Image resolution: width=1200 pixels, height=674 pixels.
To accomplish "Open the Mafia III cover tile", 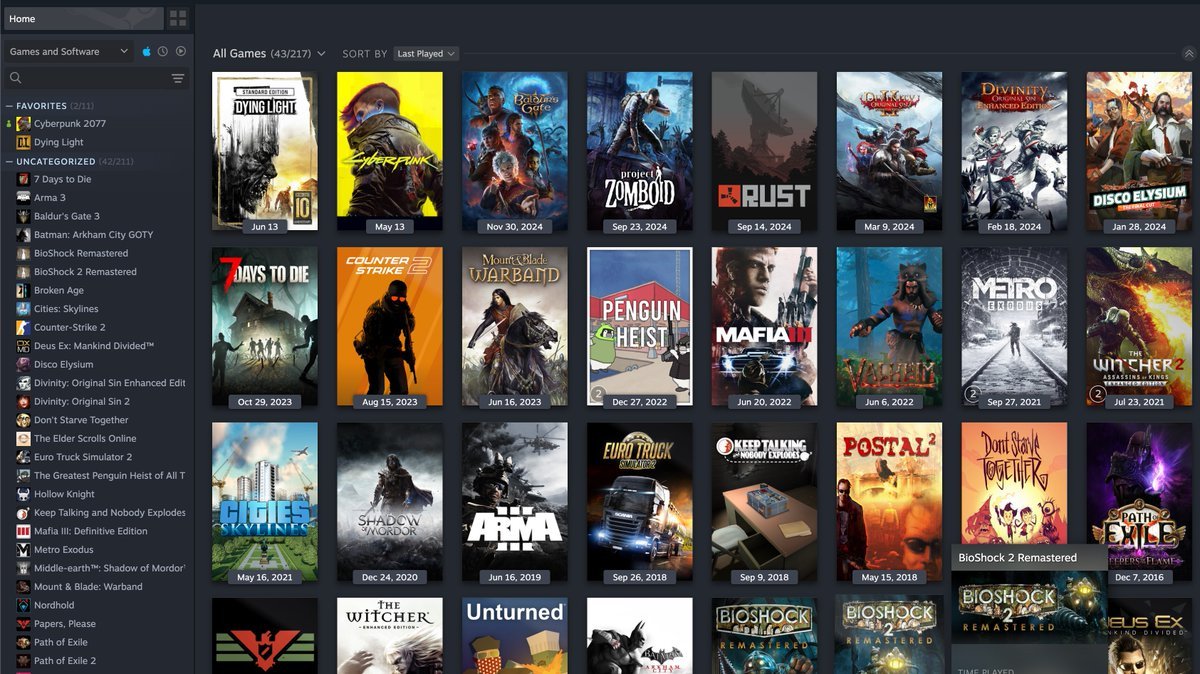I will coord(764,327).
